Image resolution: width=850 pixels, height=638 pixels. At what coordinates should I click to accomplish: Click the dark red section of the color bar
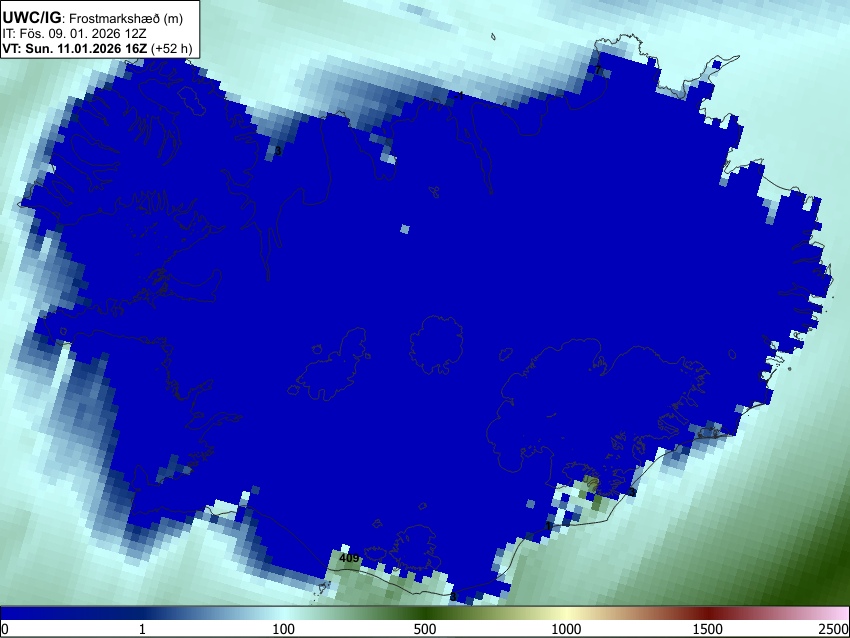click(x=708, y=613)
